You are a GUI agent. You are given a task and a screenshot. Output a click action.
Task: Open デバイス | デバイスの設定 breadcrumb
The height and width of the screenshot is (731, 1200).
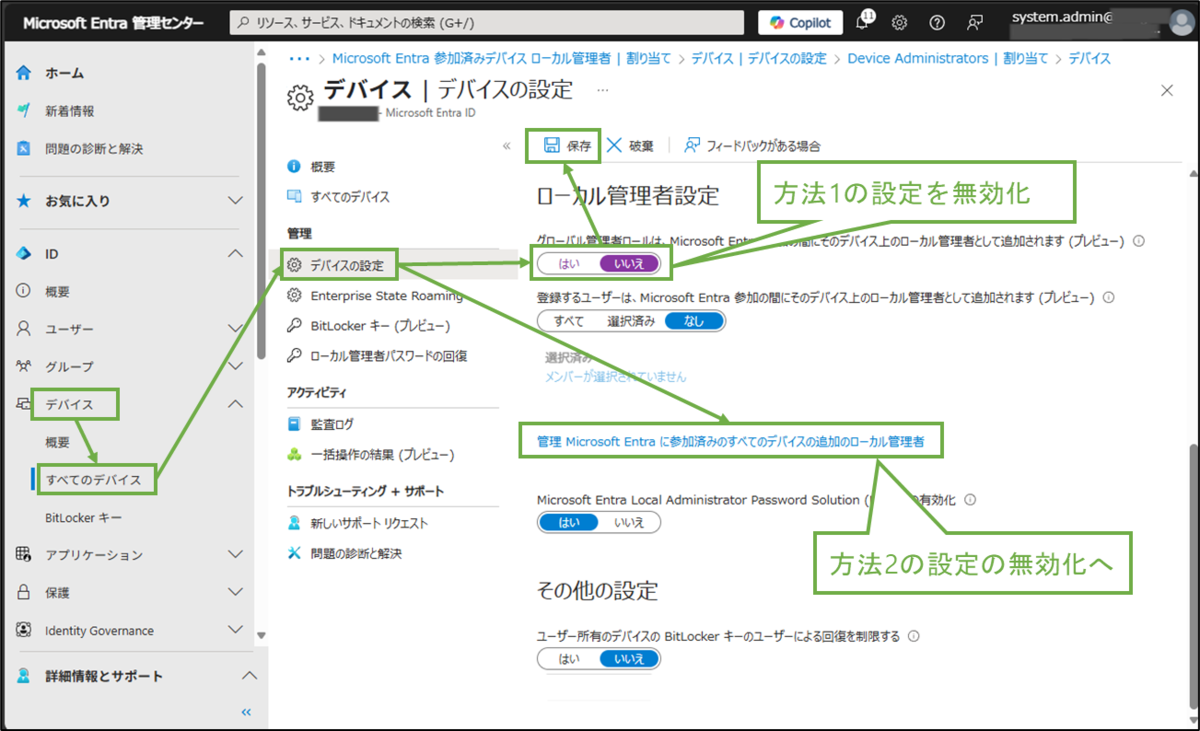(758, 58)
